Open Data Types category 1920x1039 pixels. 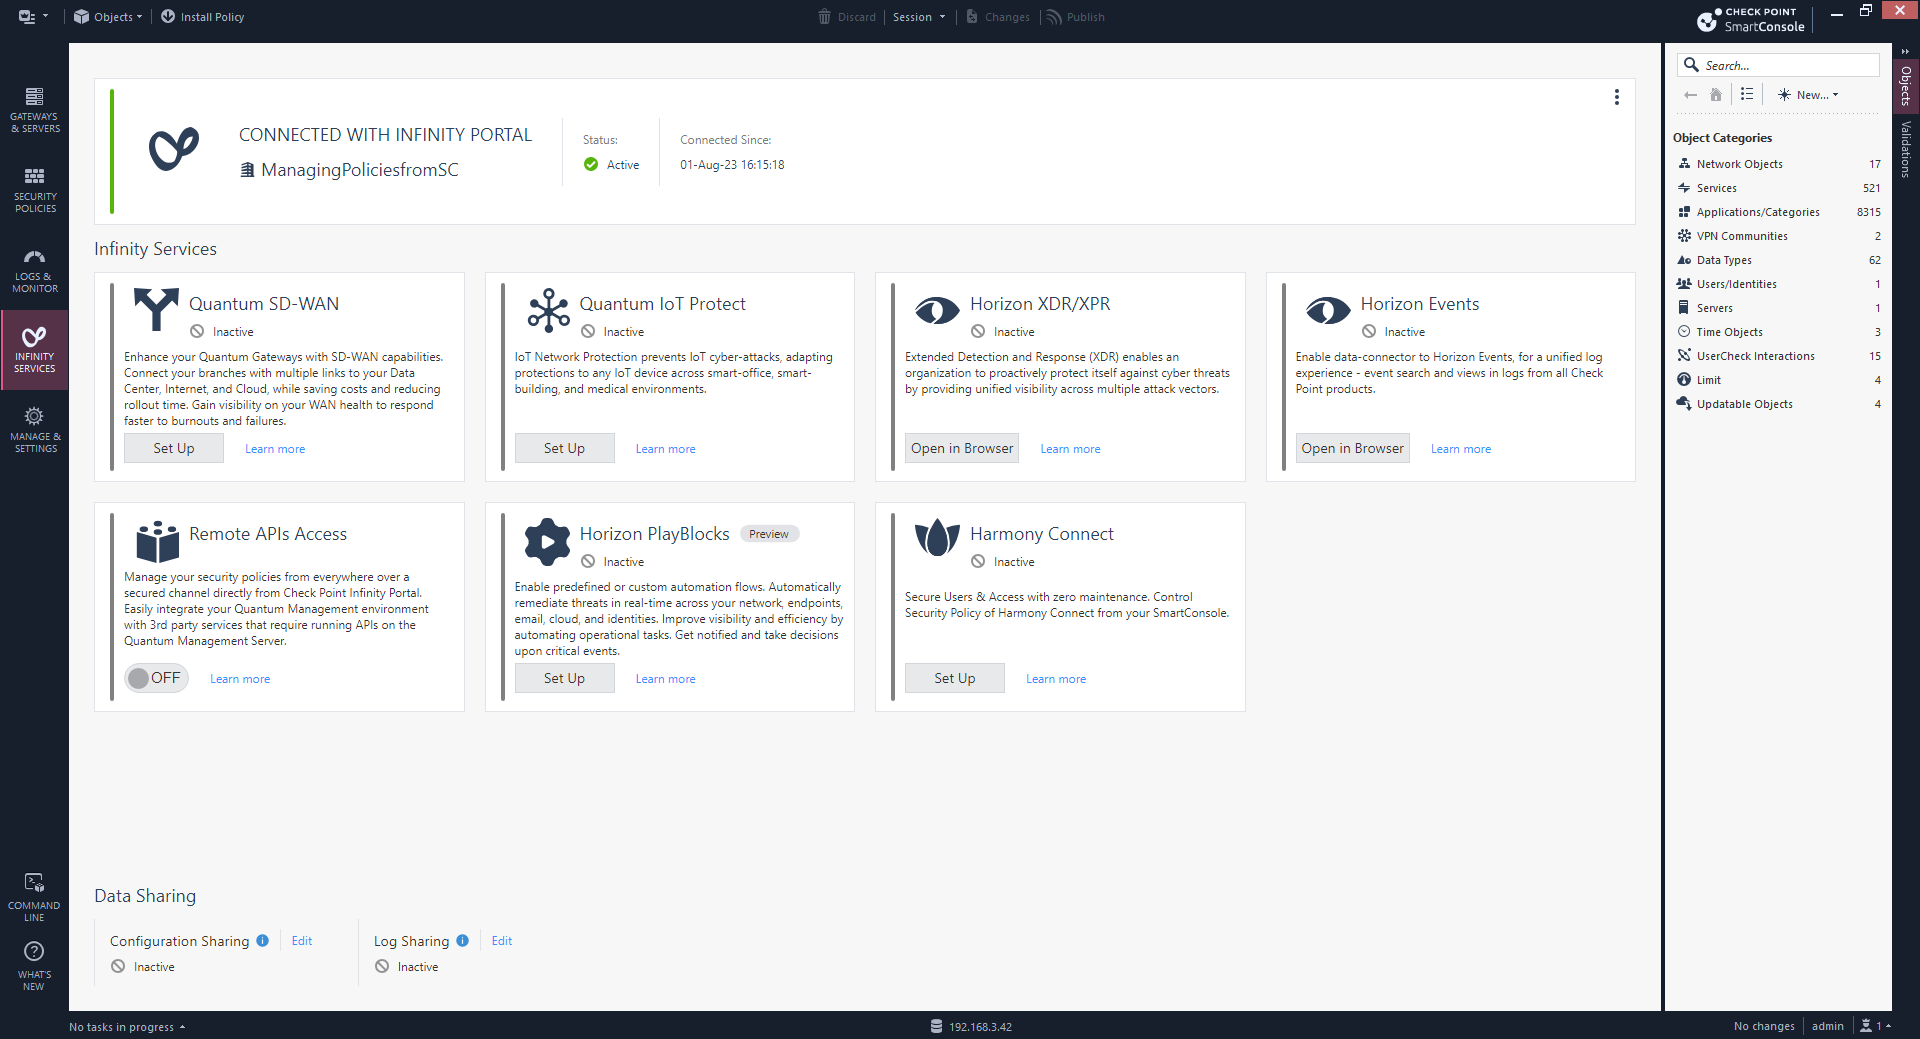coord(1778,260)
